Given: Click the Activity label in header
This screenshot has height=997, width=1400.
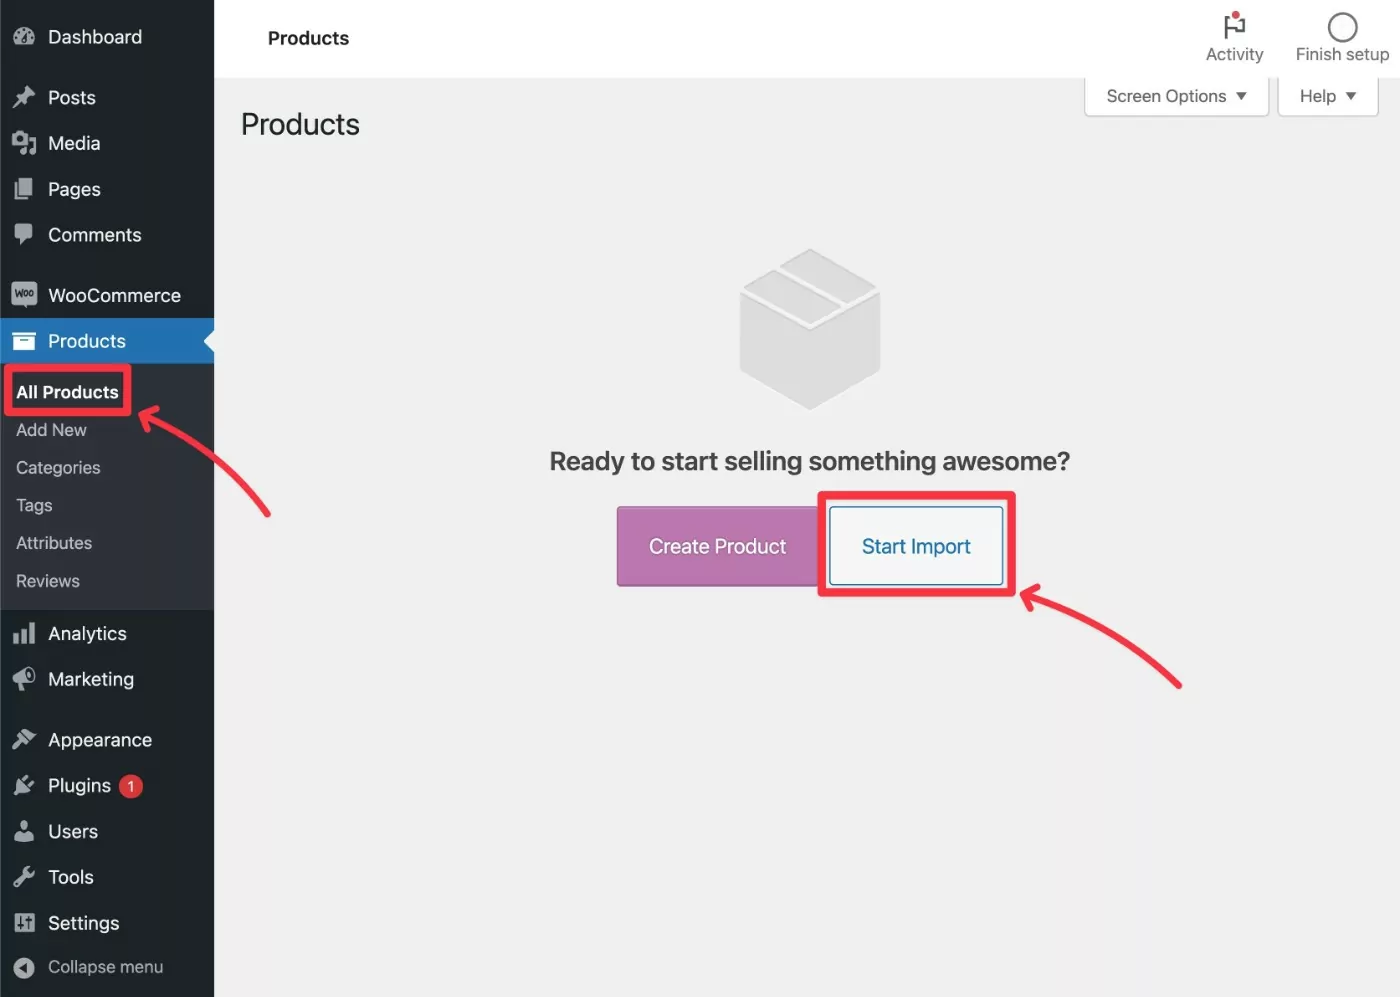Looking at the screenshot, I should (1234, 55).
